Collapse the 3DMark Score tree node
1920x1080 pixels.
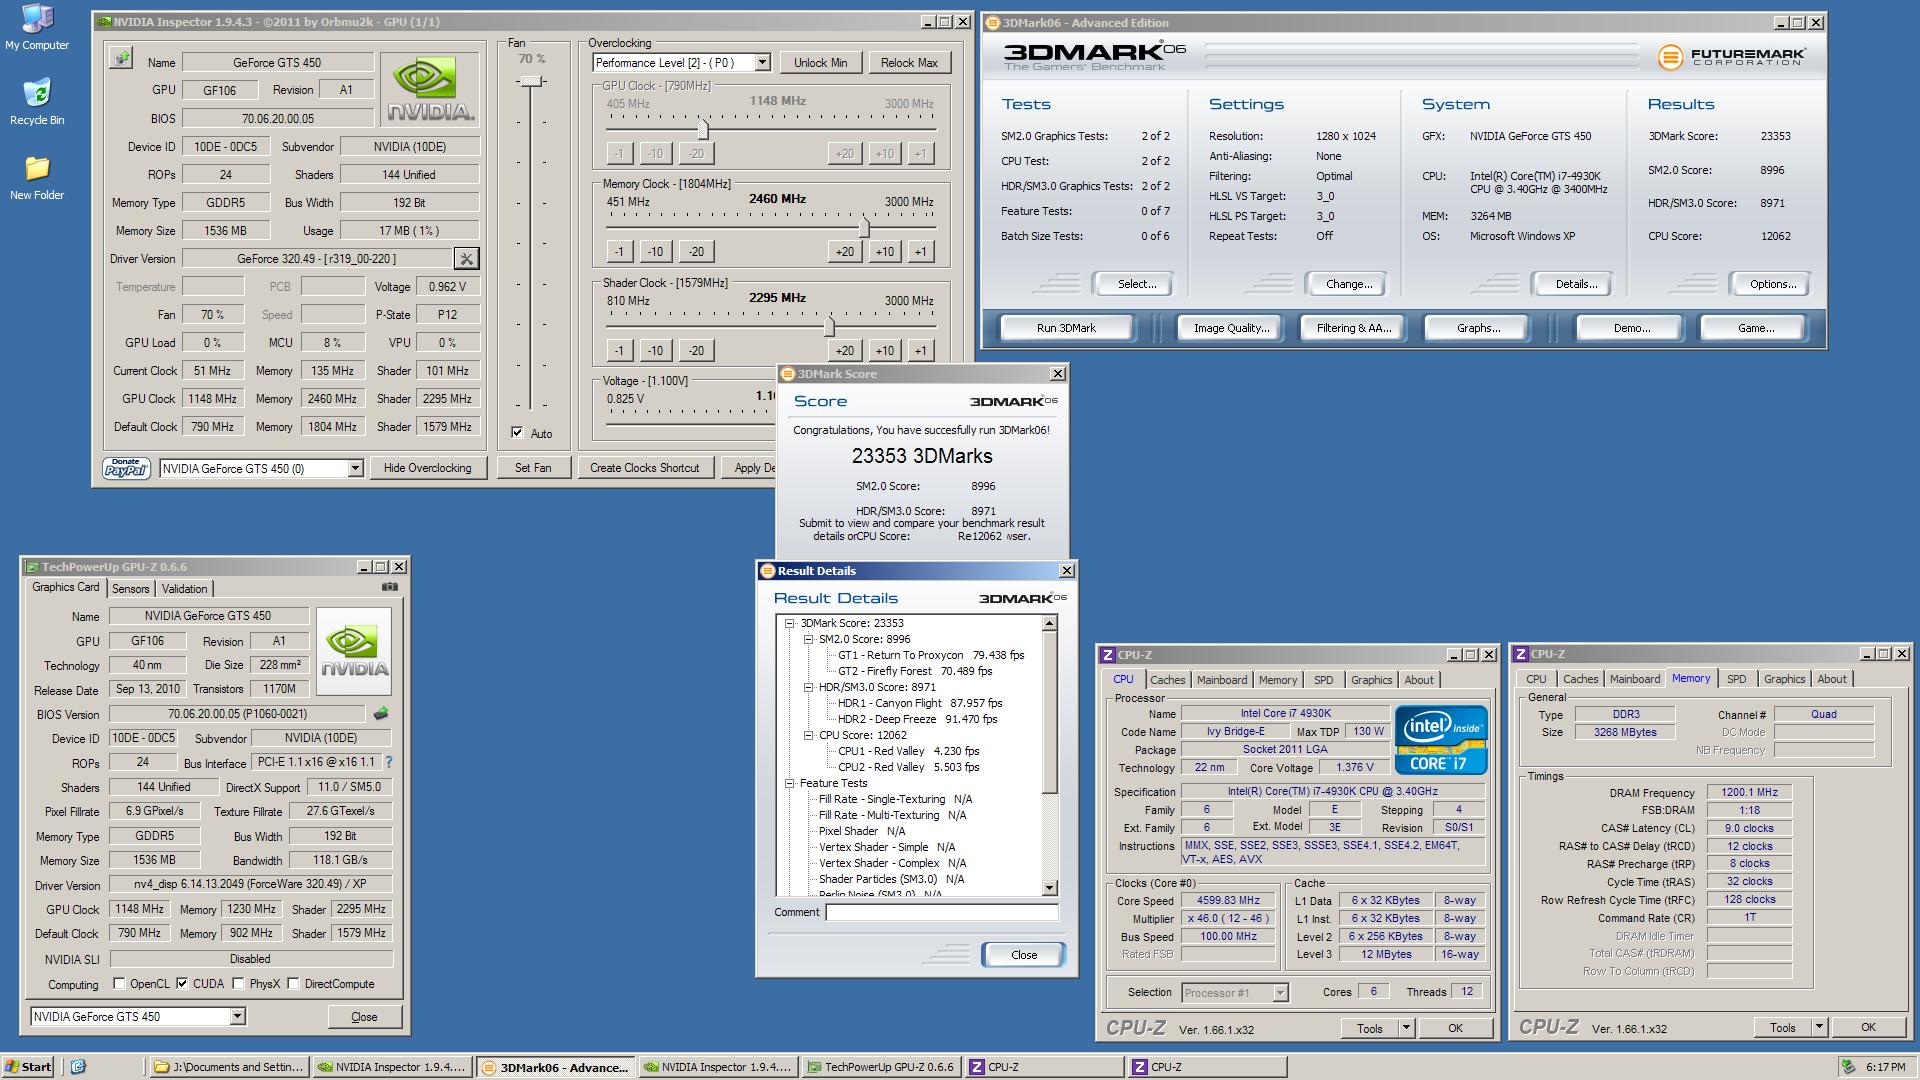pos(789,623)
